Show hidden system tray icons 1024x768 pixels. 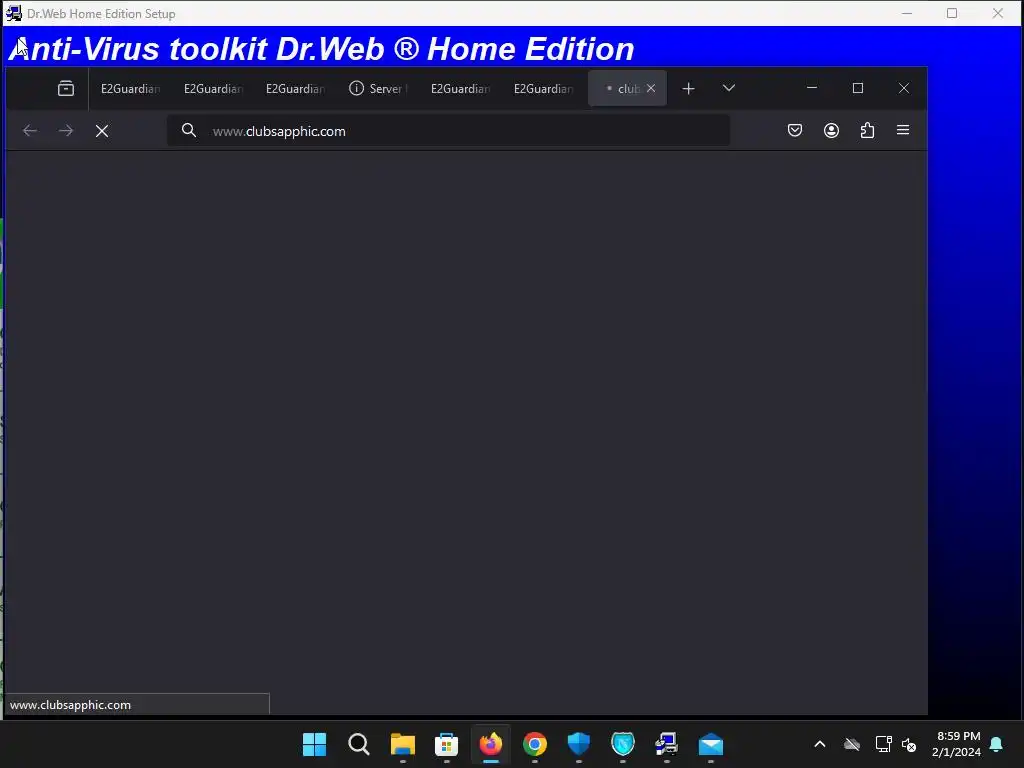pyautogui.click(x=820, y=744)
